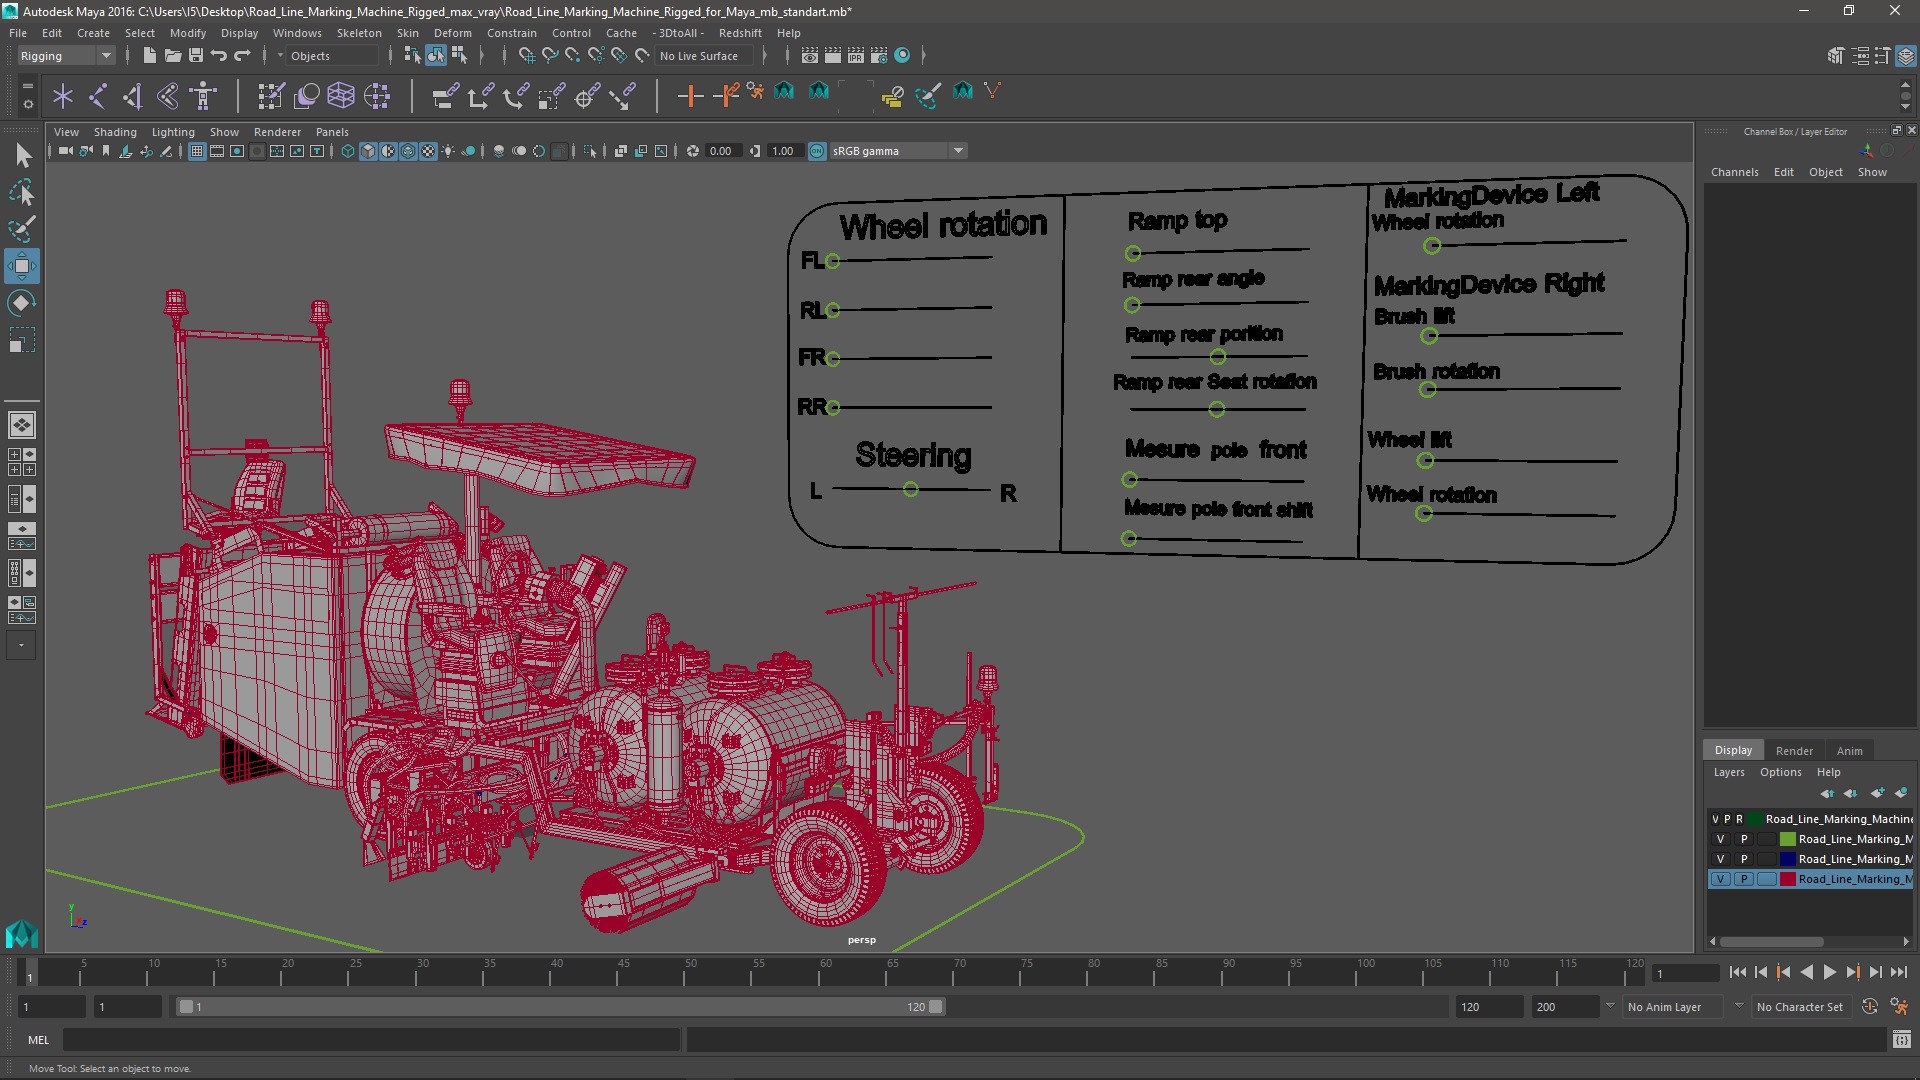
Task: Open a scene with folder icon
Action: [x=172, y=56]
